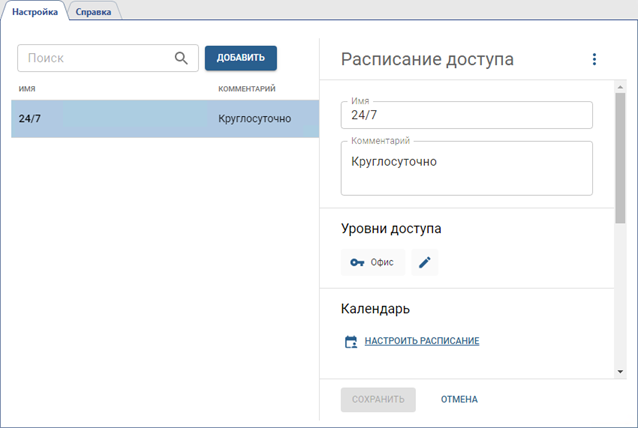Click the scrollbar up arrow in details panel

click(x=620, y=85)
